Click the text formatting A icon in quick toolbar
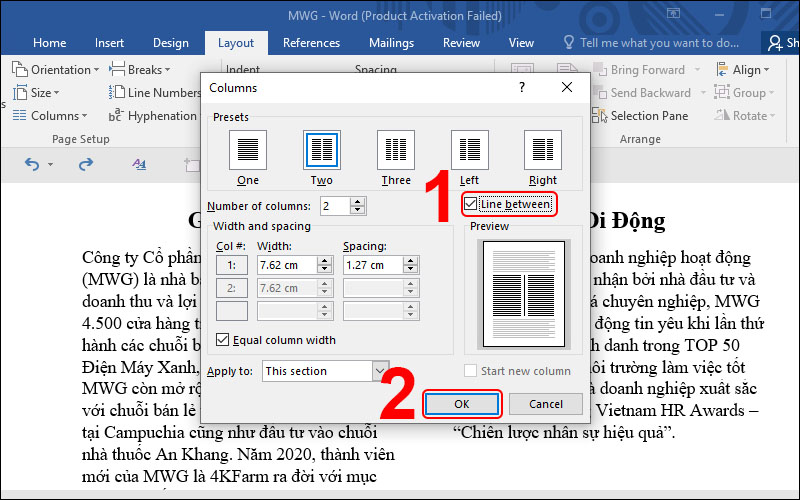This screenshot has width=800, height=500. [139, 164]
